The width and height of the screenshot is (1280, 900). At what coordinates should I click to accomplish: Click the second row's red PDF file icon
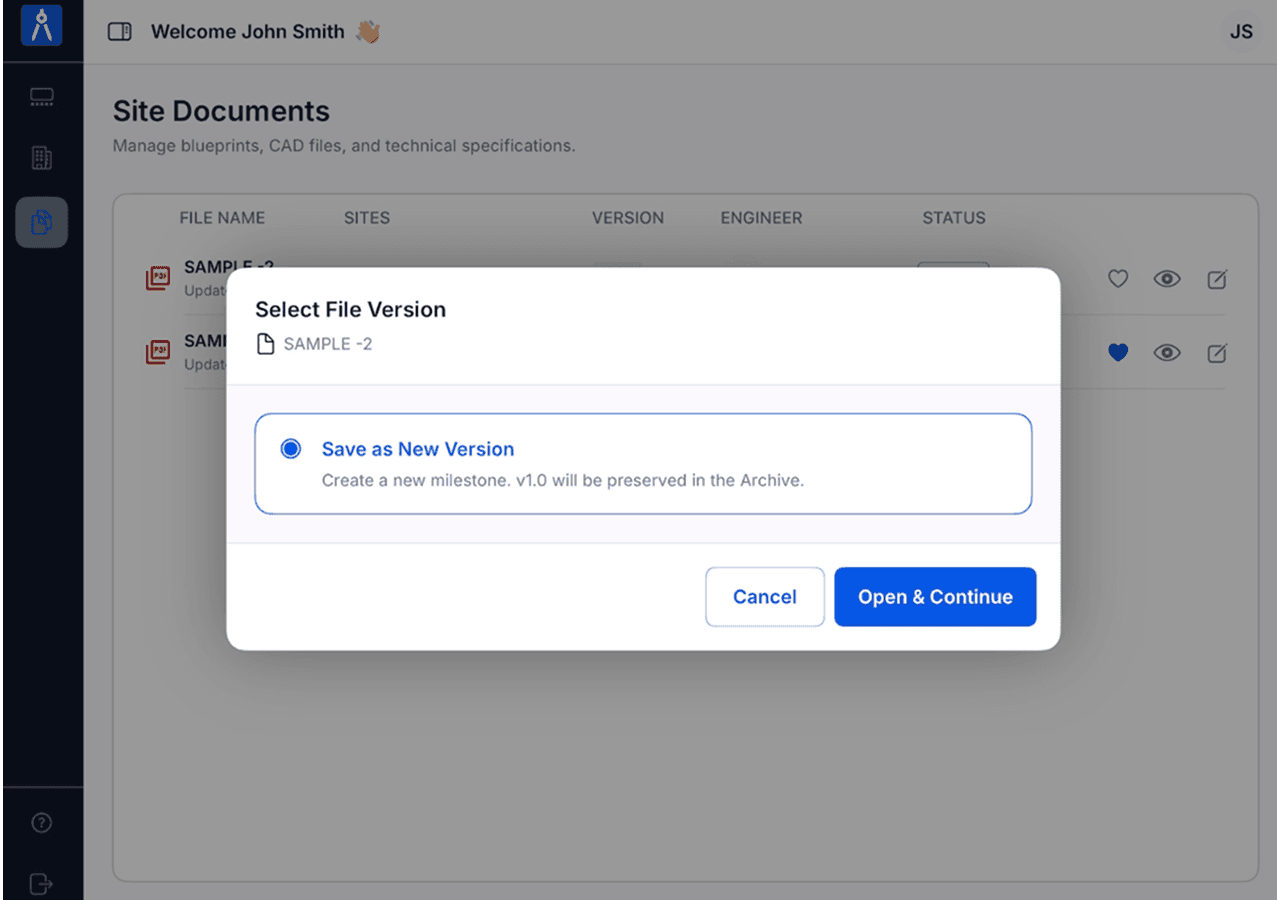158,351
